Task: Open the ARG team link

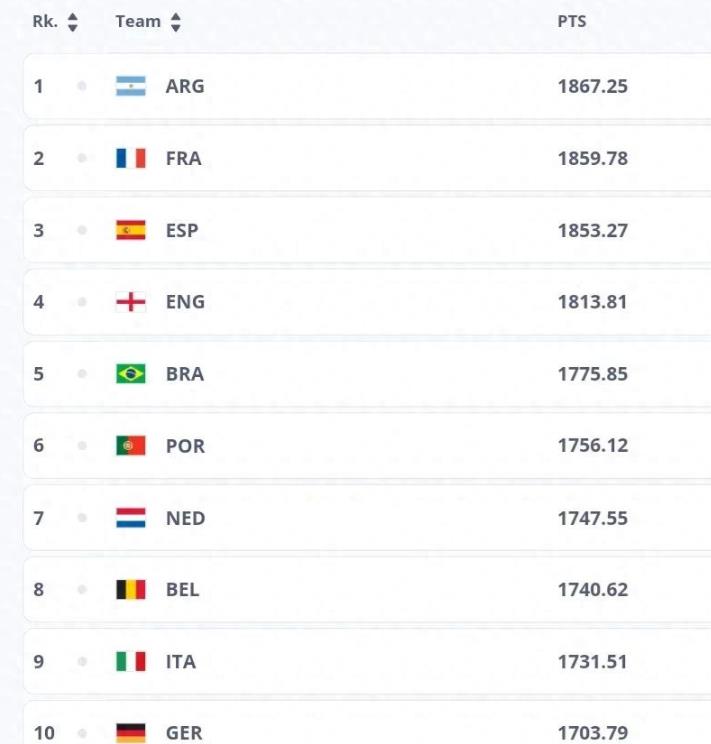Action: [185, 86]
